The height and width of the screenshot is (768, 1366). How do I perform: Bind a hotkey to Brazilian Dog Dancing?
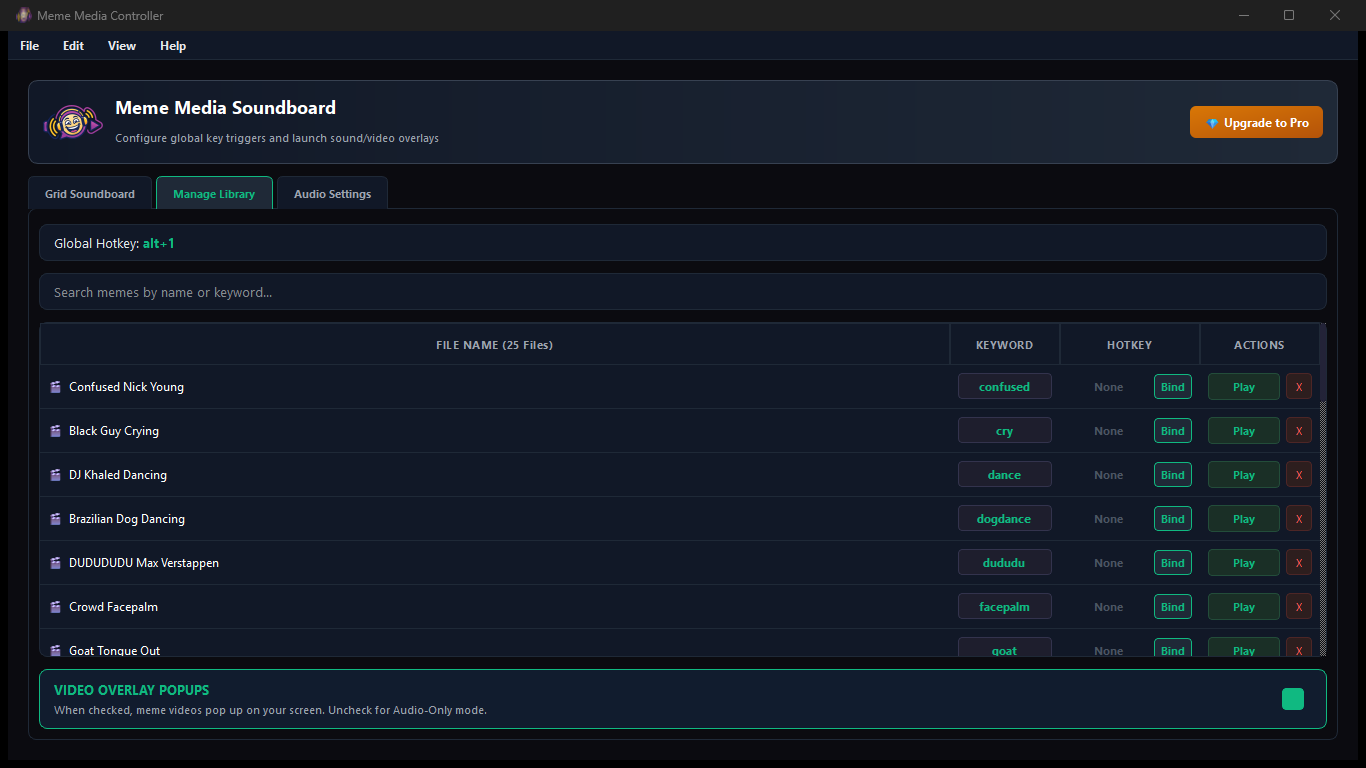pos(1173,519)
